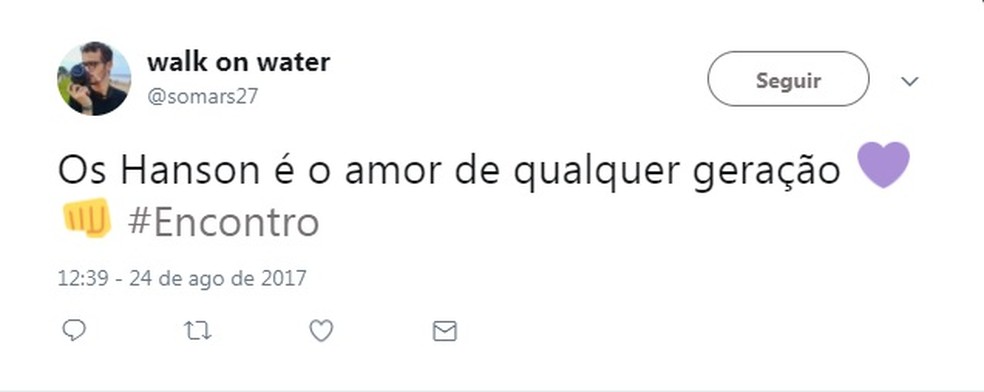The height and width of the screenshot is (392, 984).
Task: Expand the tweet options chevron beside Seguir
Action: [909, 81]
